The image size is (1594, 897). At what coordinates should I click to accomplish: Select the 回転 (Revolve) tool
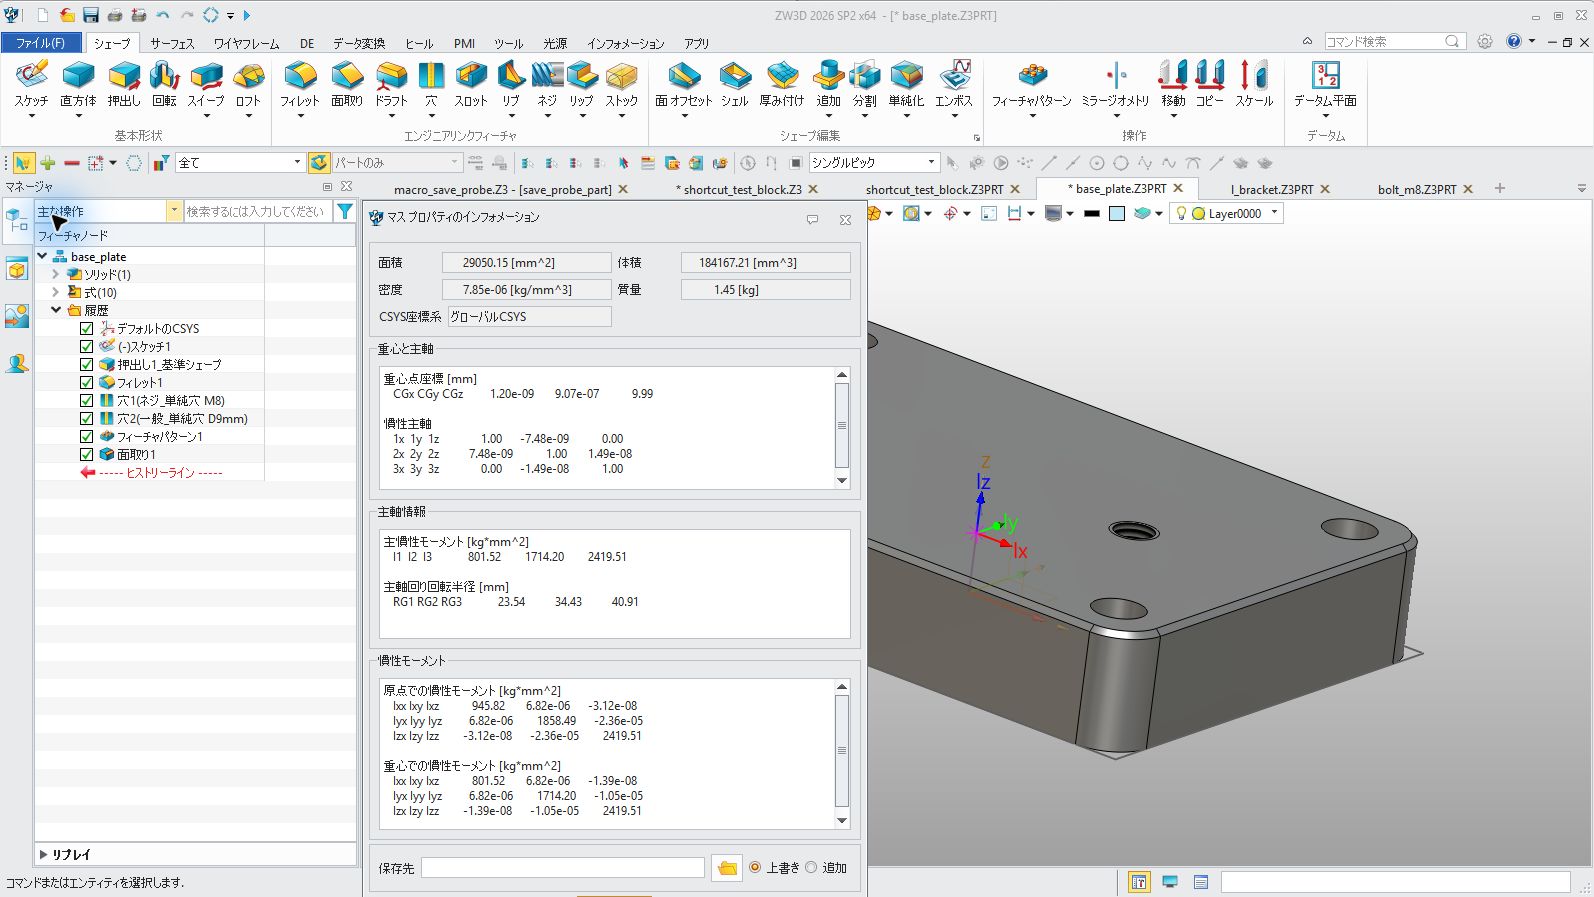(164, 84)
